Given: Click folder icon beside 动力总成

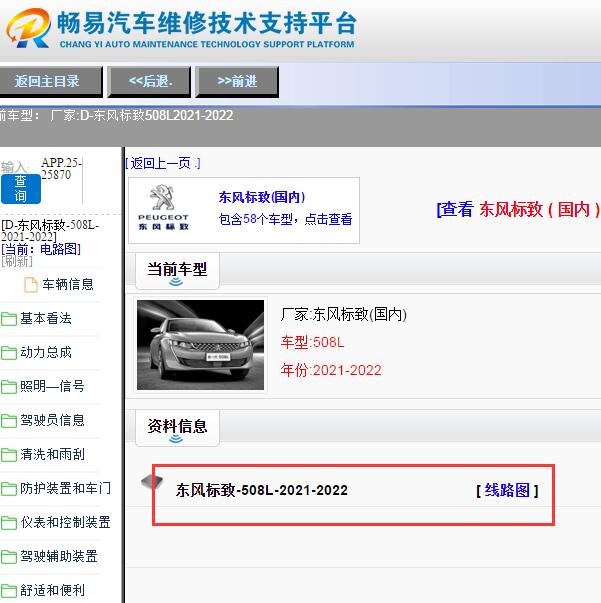Looking at the screenshot, I should point(8,353).
